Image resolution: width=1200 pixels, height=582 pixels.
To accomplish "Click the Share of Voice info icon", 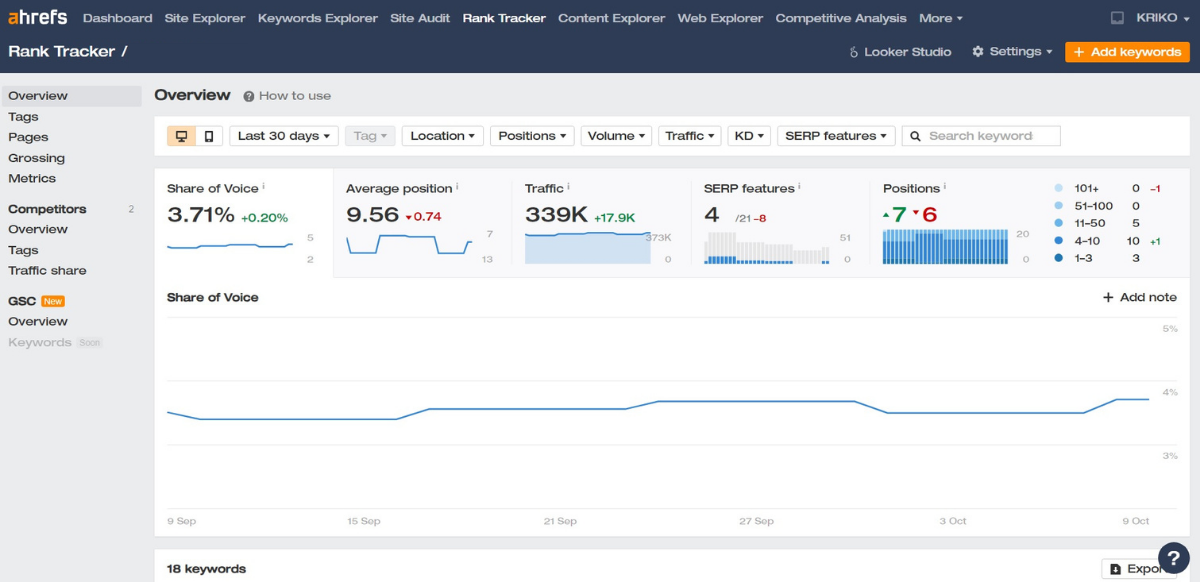I will [x=264, y=187].
